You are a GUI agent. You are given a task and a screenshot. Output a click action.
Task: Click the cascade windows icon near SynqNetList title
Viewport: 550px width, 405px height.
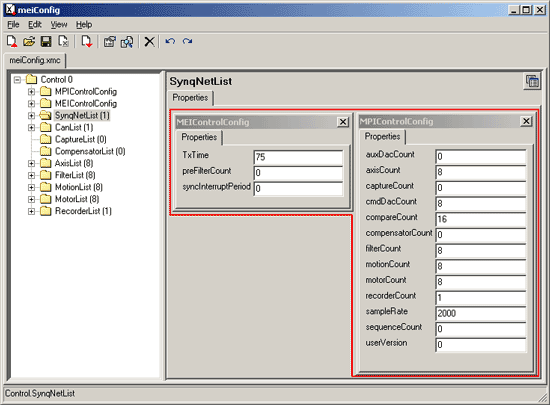tap(532, 81)
